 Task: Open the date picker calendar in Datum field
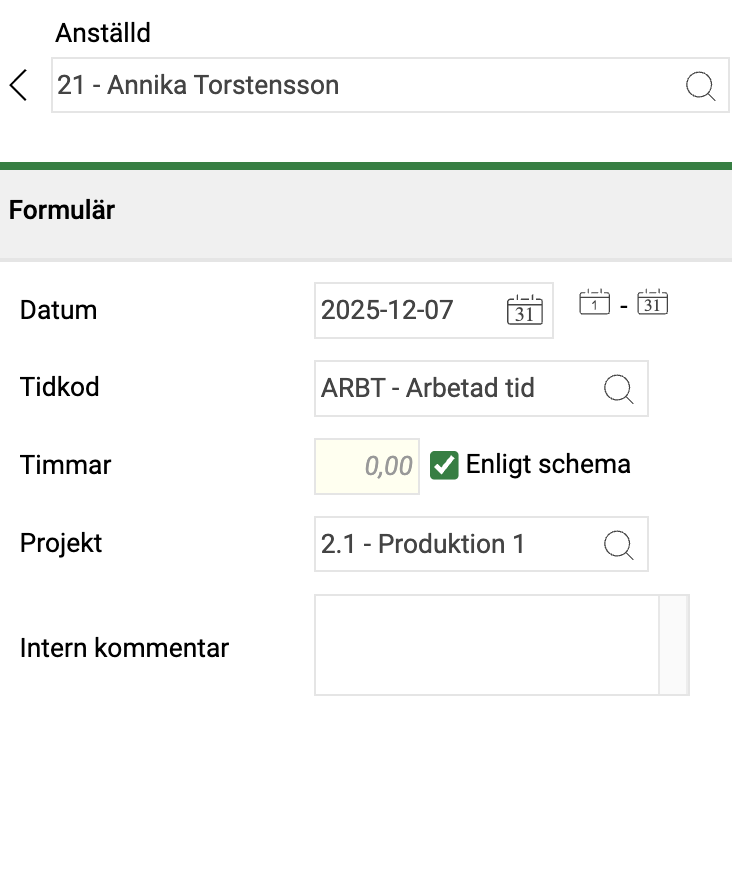pos(525,310)
